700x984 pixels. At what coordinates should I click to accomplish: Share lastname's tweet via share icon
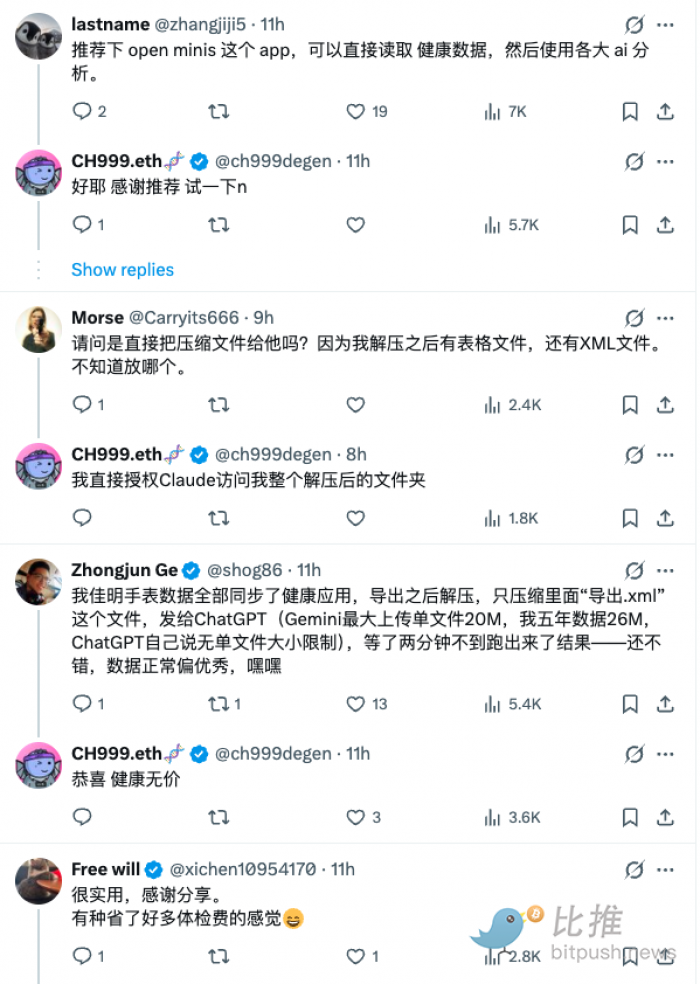click(x=665, y=112)
